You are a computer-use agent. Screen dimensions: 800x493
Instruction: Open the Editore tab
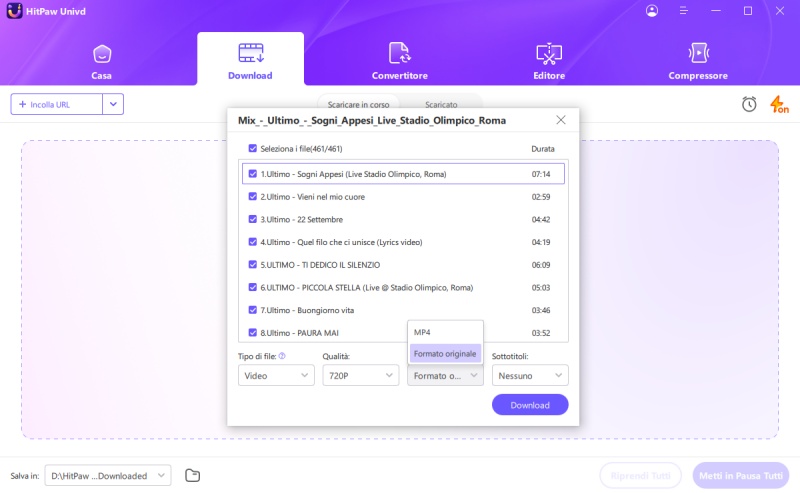pos(549,62)
